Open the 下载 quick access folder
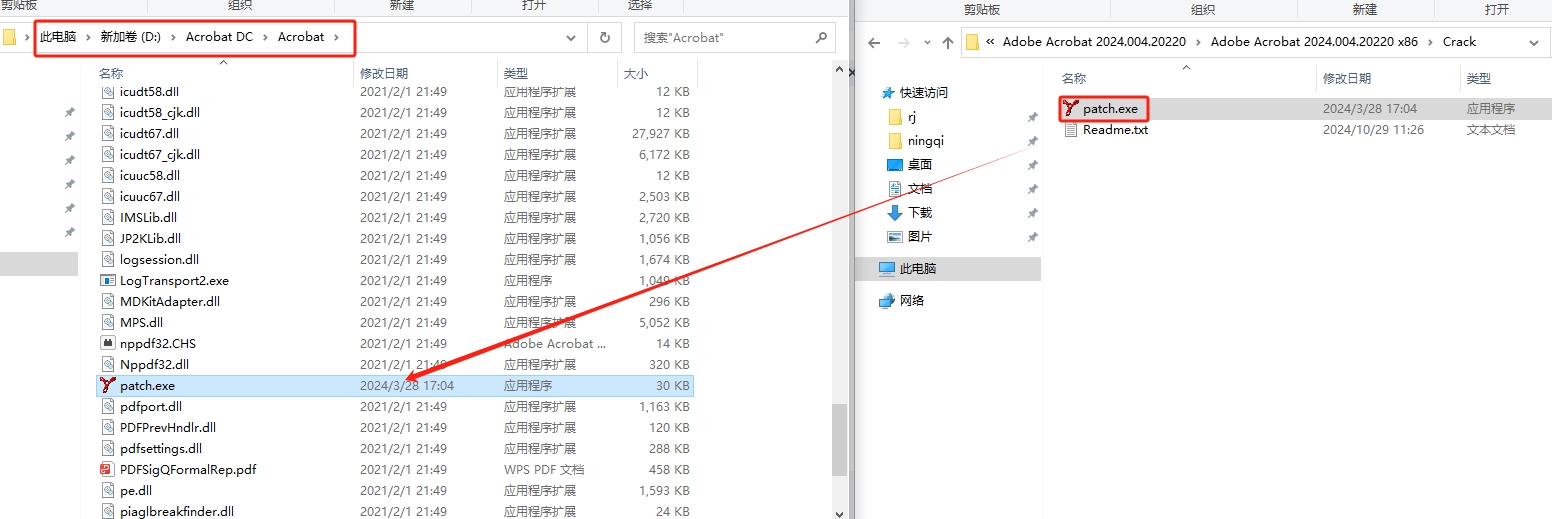Image resolution: width=1552 pixels, height=519 pixels. click(x=919, y=213)
